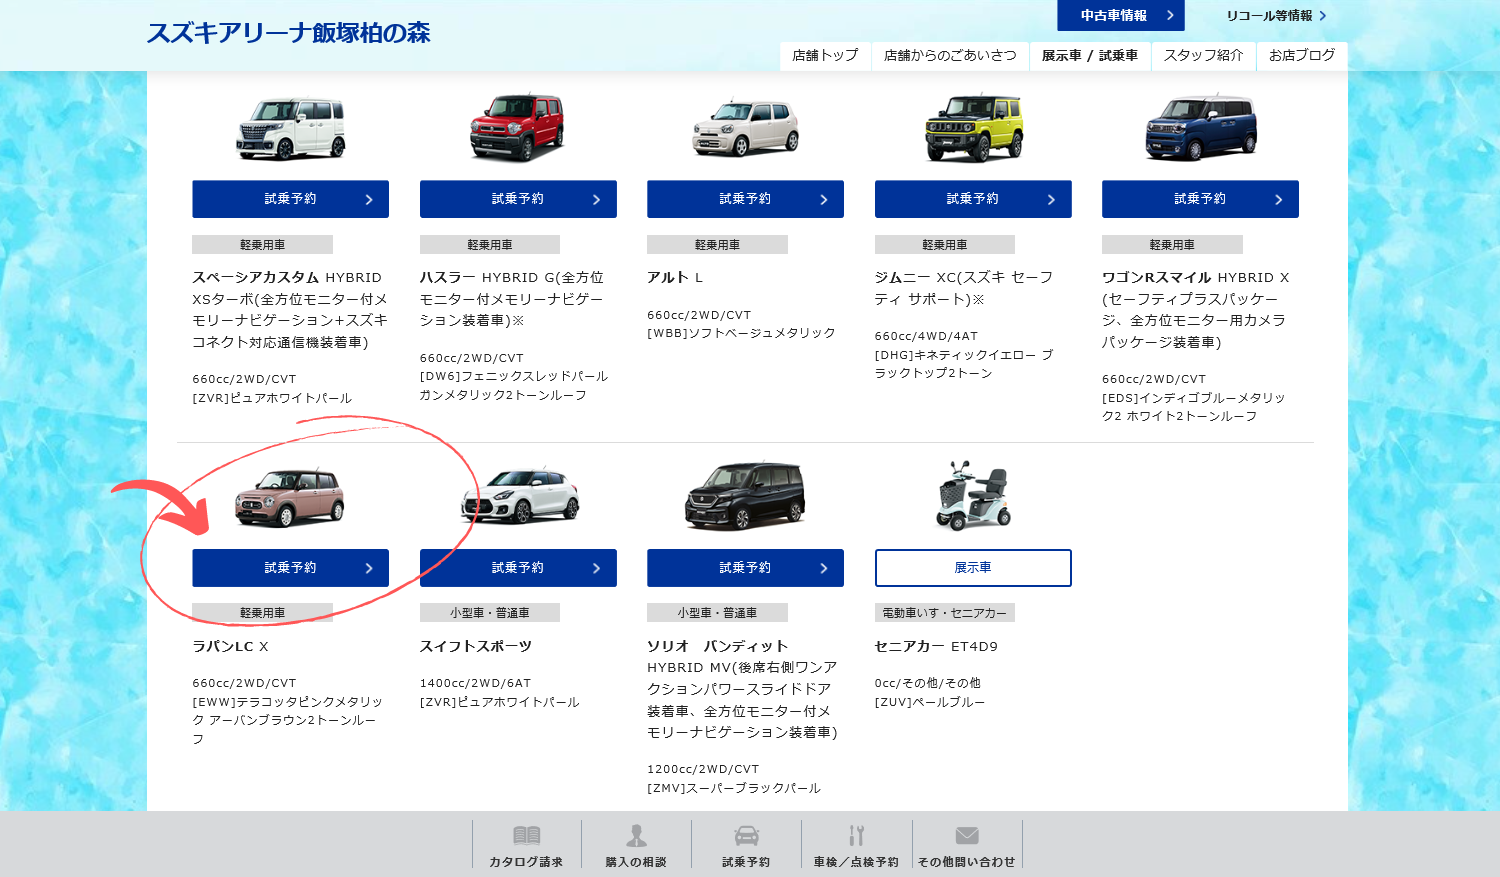Open 中古車情報 used car page
Image resolution: width=1500 pixels, height=877 pixels.
click(x=1121, y=15)
